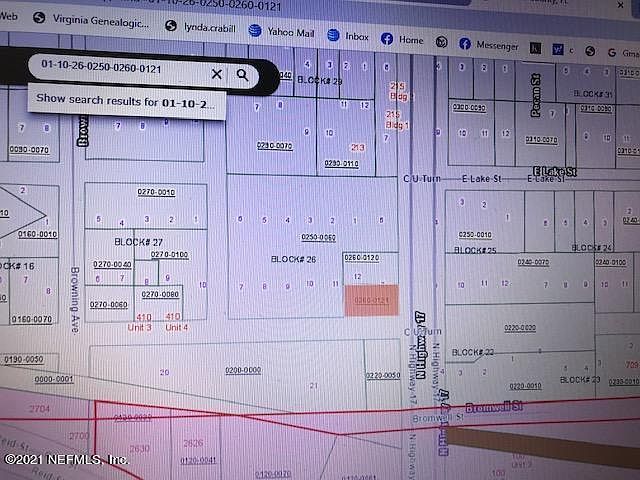
Task: Click parcel label 0260-0120
Action: click(x=362, y=258)
